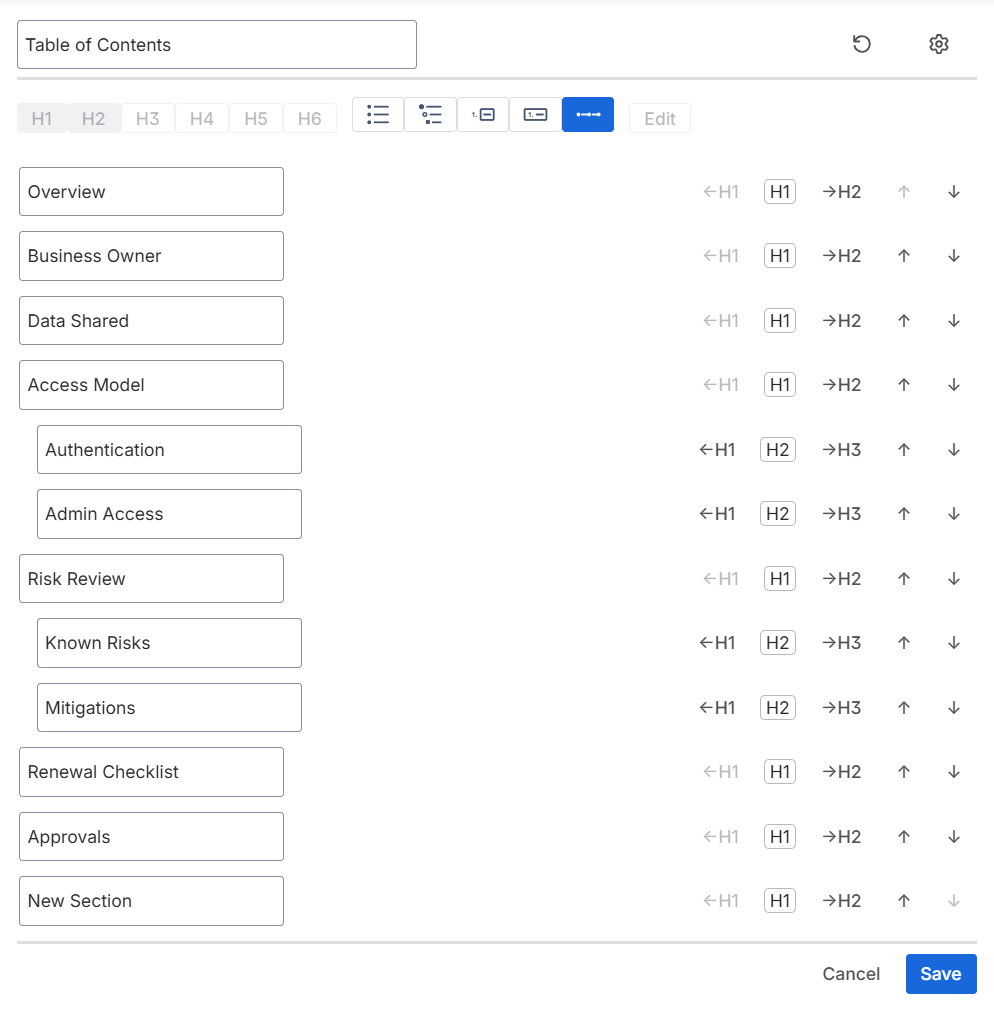The width and height of the screenshot is (994, 1011).
Task: Click the Cancel button
Action: pyautogui.click(x=851, y=974)
